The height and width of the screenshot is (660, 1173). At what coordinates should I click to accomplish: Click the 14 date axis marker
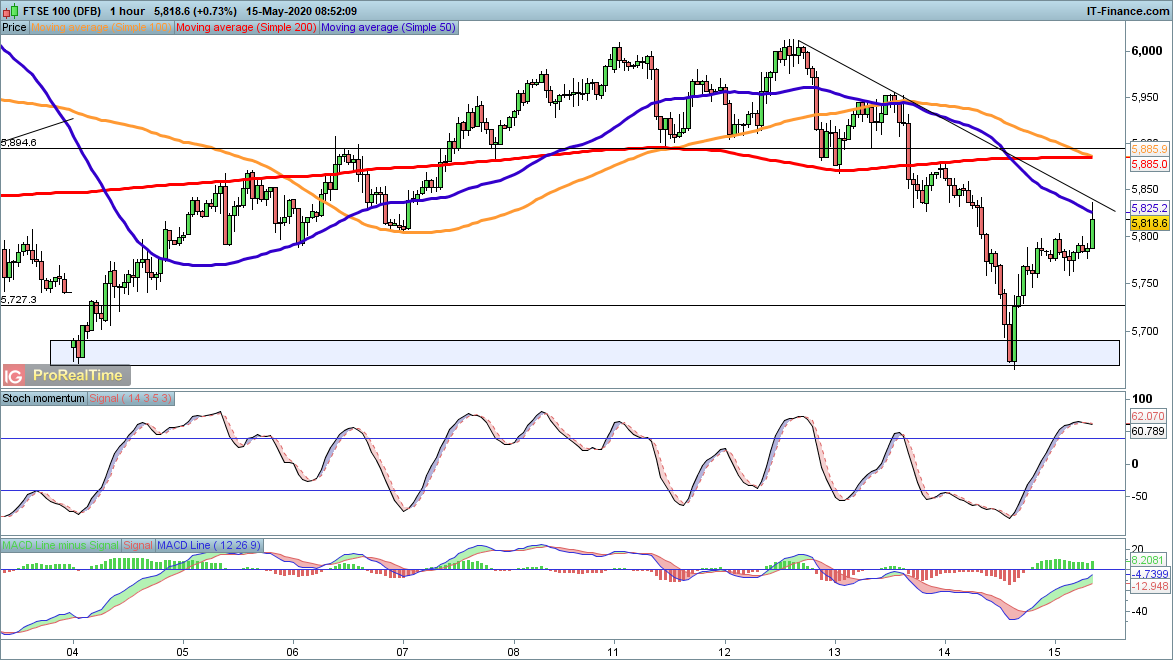click(945, 652)
